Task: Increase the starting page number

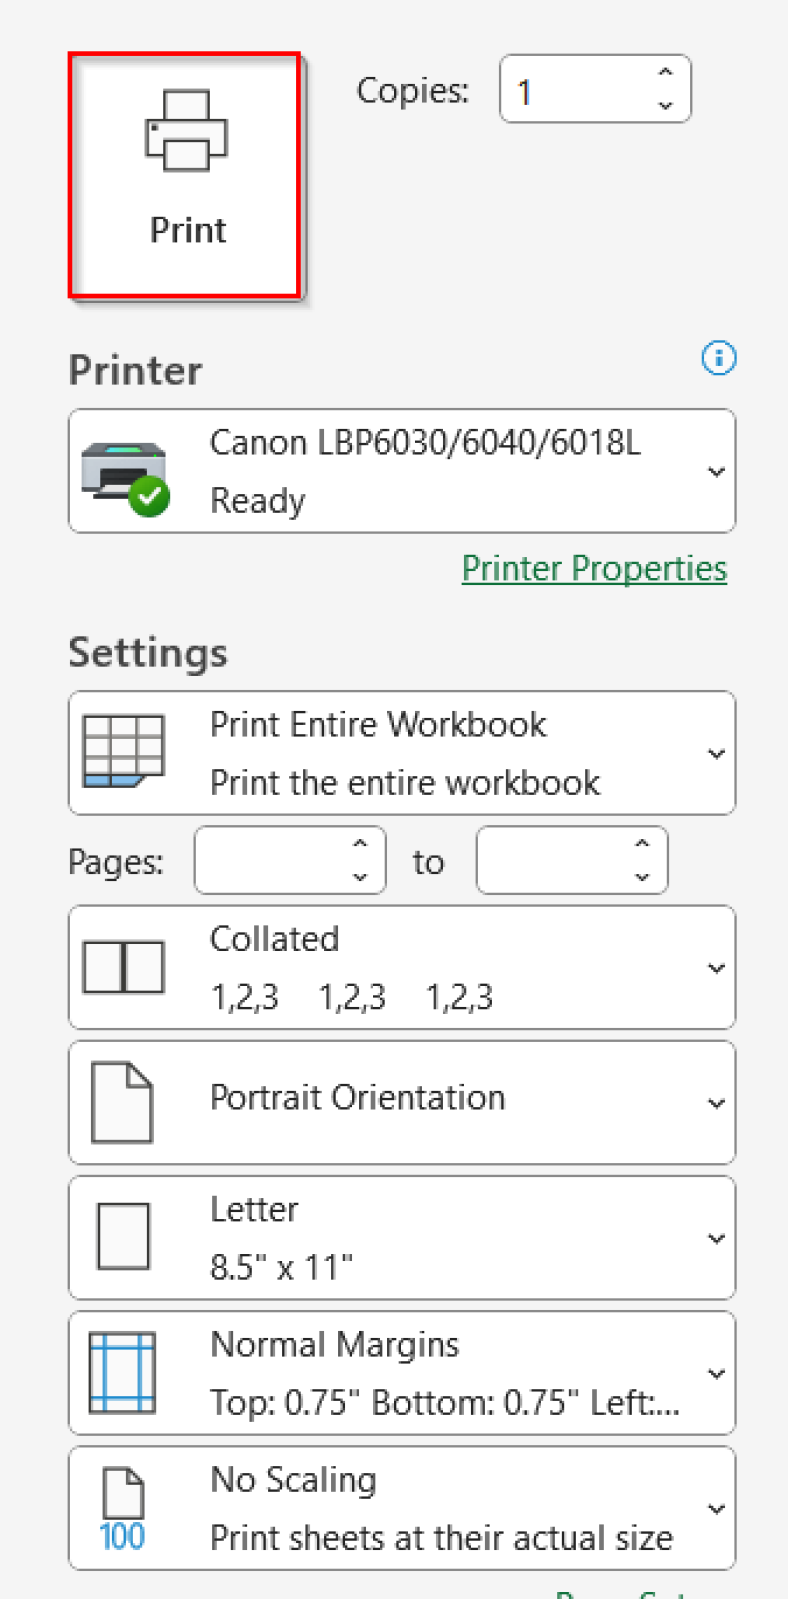Action: click(x=360, y=844)
